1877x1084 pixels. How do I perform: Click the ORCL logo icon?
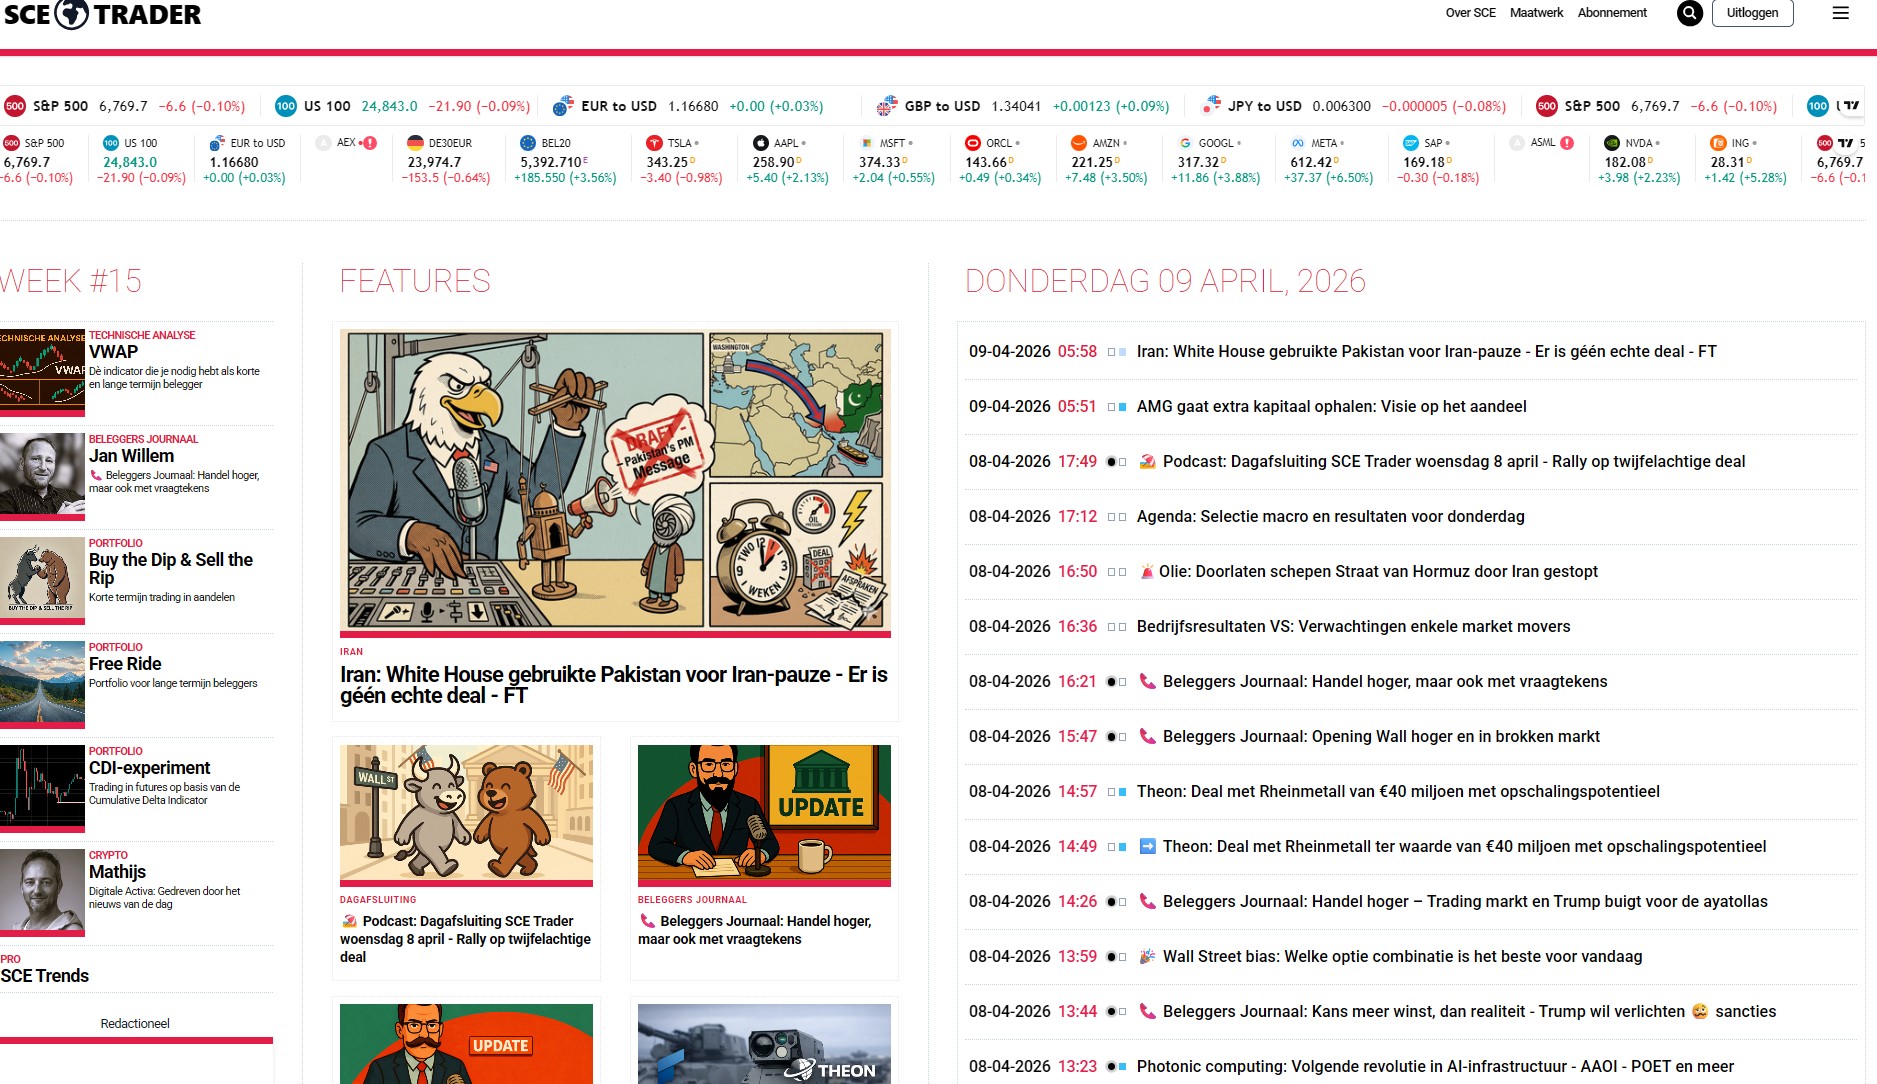click(973, 143)
